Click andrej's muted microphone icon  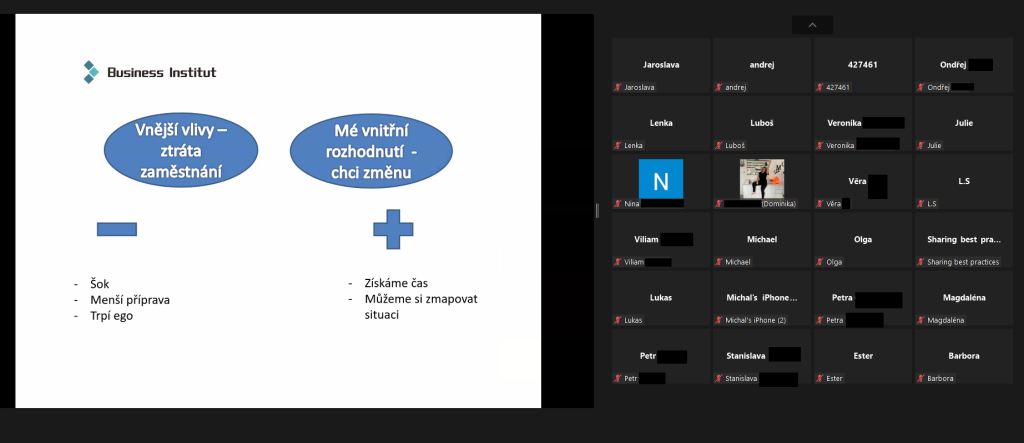[718, 87]
